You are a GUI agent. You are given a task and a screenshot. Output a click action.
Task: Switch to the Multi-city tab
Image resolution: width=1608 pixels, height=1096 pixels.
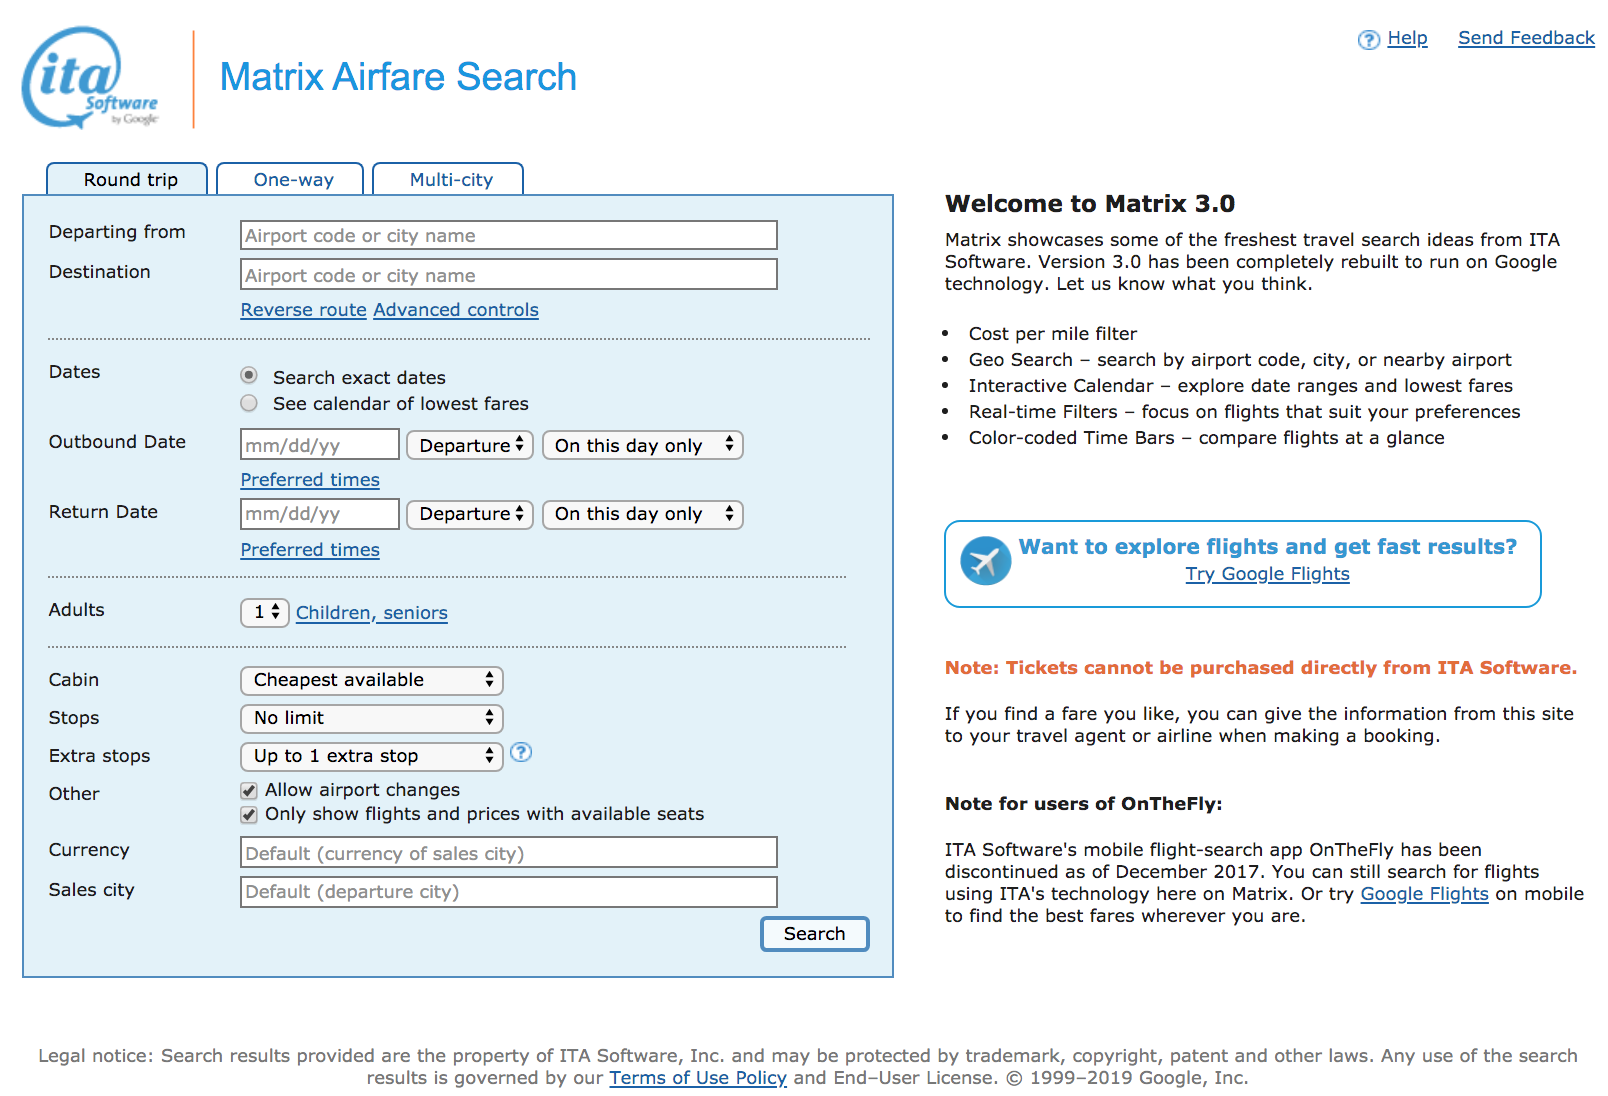tap(448, 179)
